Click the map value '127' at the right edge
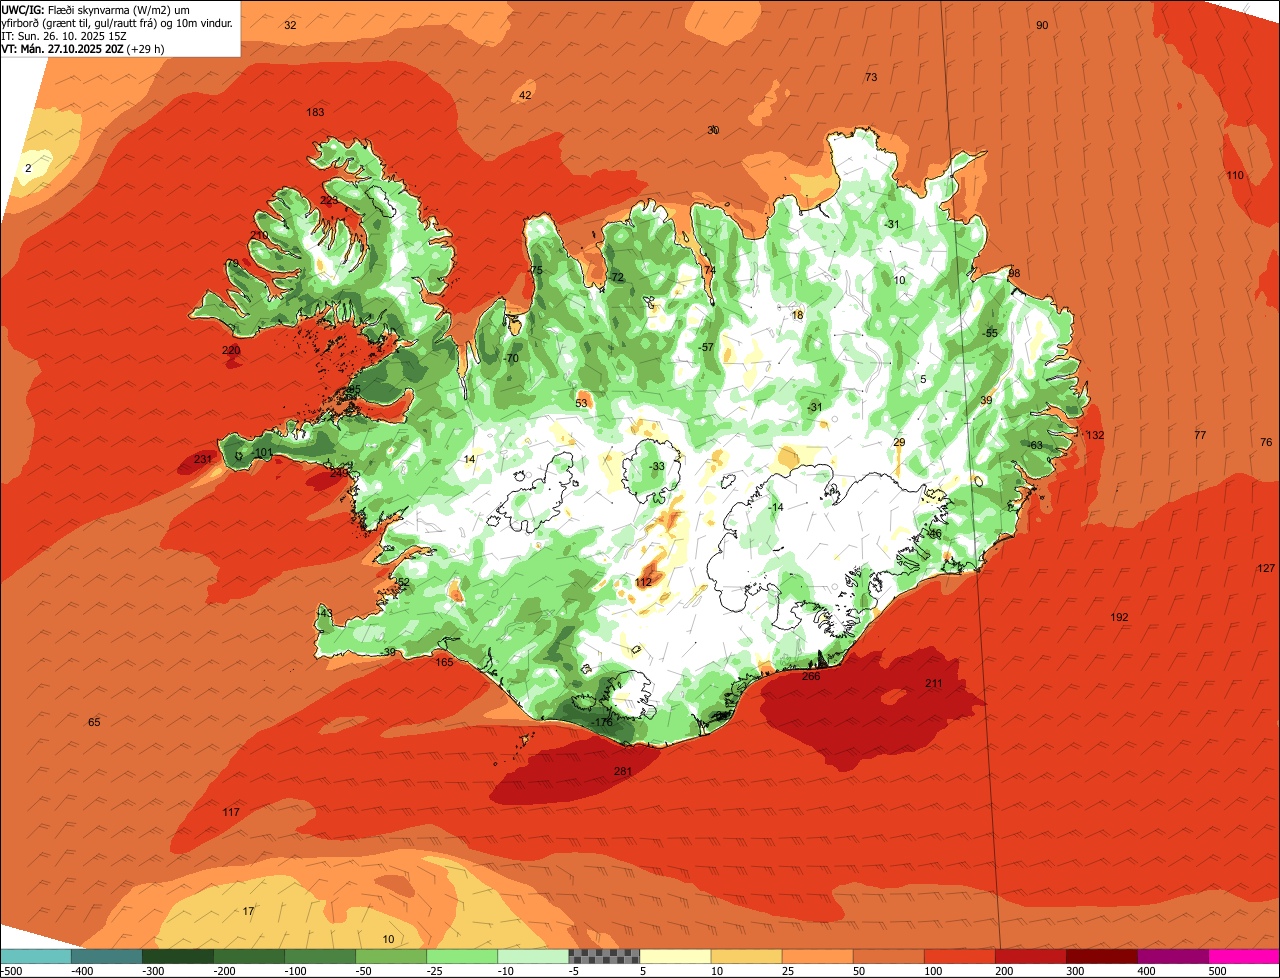This screenshot has width=1280, height=978. 1266,568
